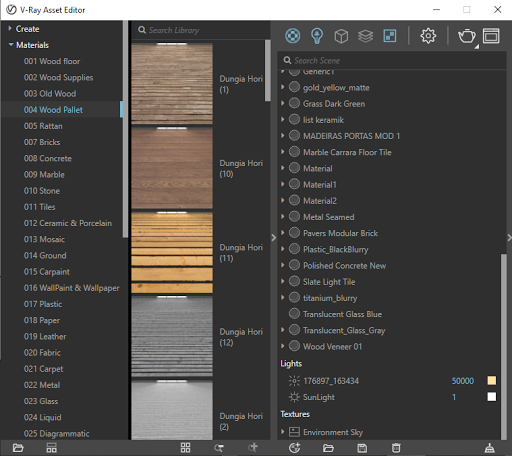Screen dimensions: 512x456
Task: Click the list view layout icon at bottom left
Action: [x=51, y=448]
